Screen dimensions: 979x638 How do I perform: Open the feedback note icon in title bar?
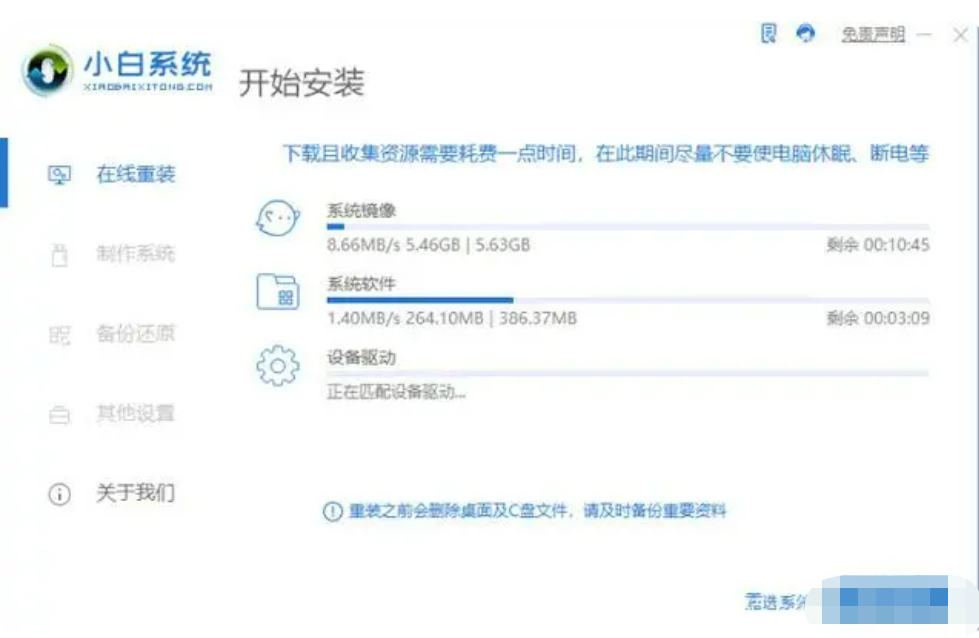769,33
